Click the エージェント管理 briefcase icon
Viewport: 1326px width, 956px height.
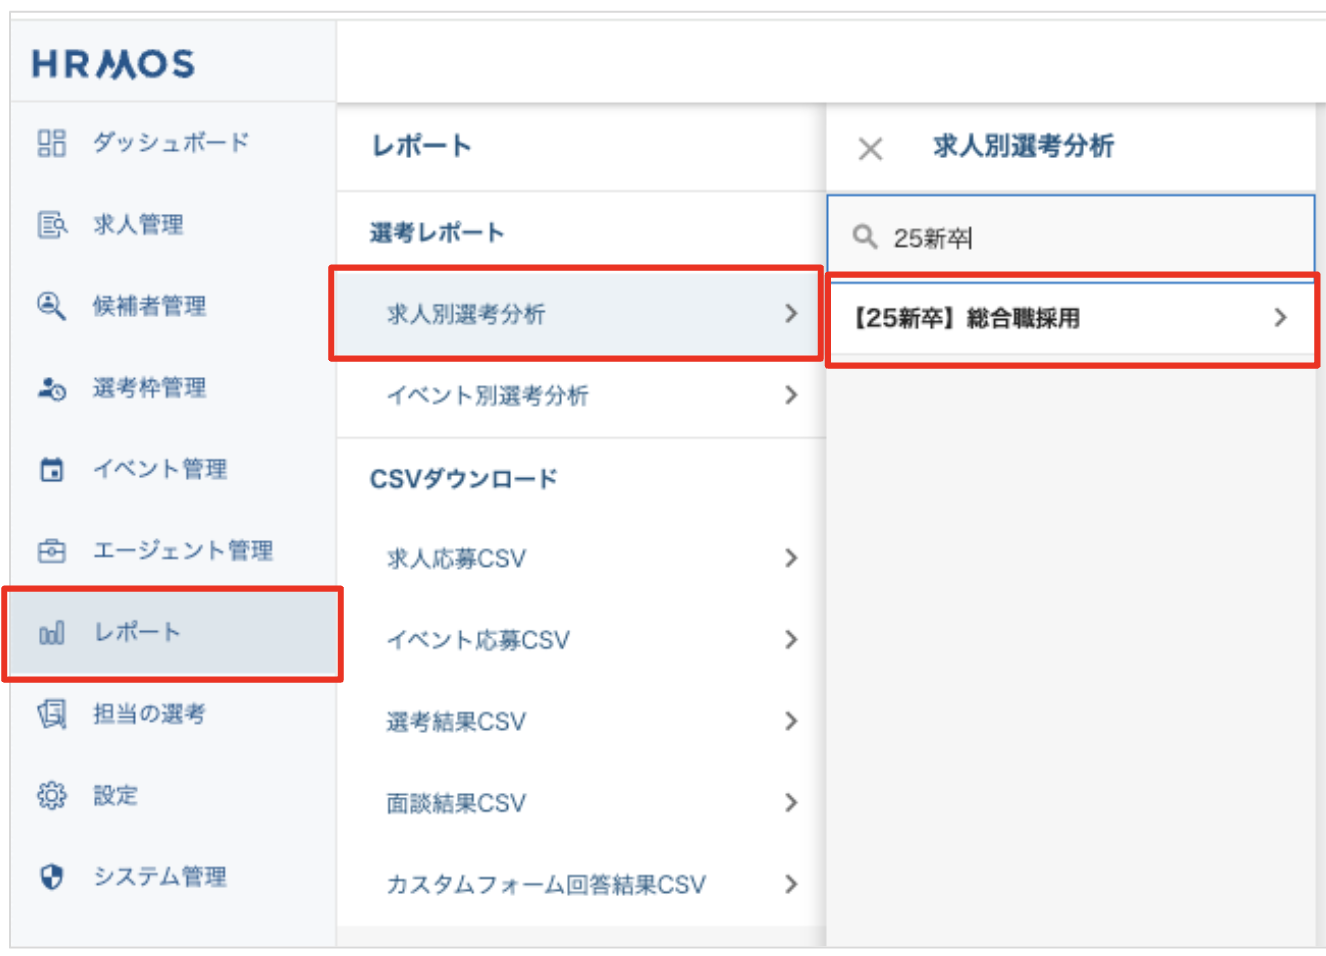(51, 551)
